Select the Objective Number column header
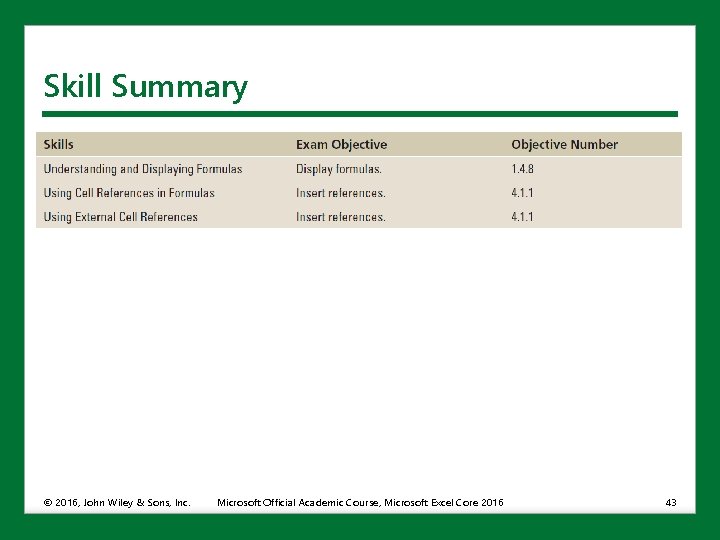Viewport: 720px width, 540px height. coord(564,145)
